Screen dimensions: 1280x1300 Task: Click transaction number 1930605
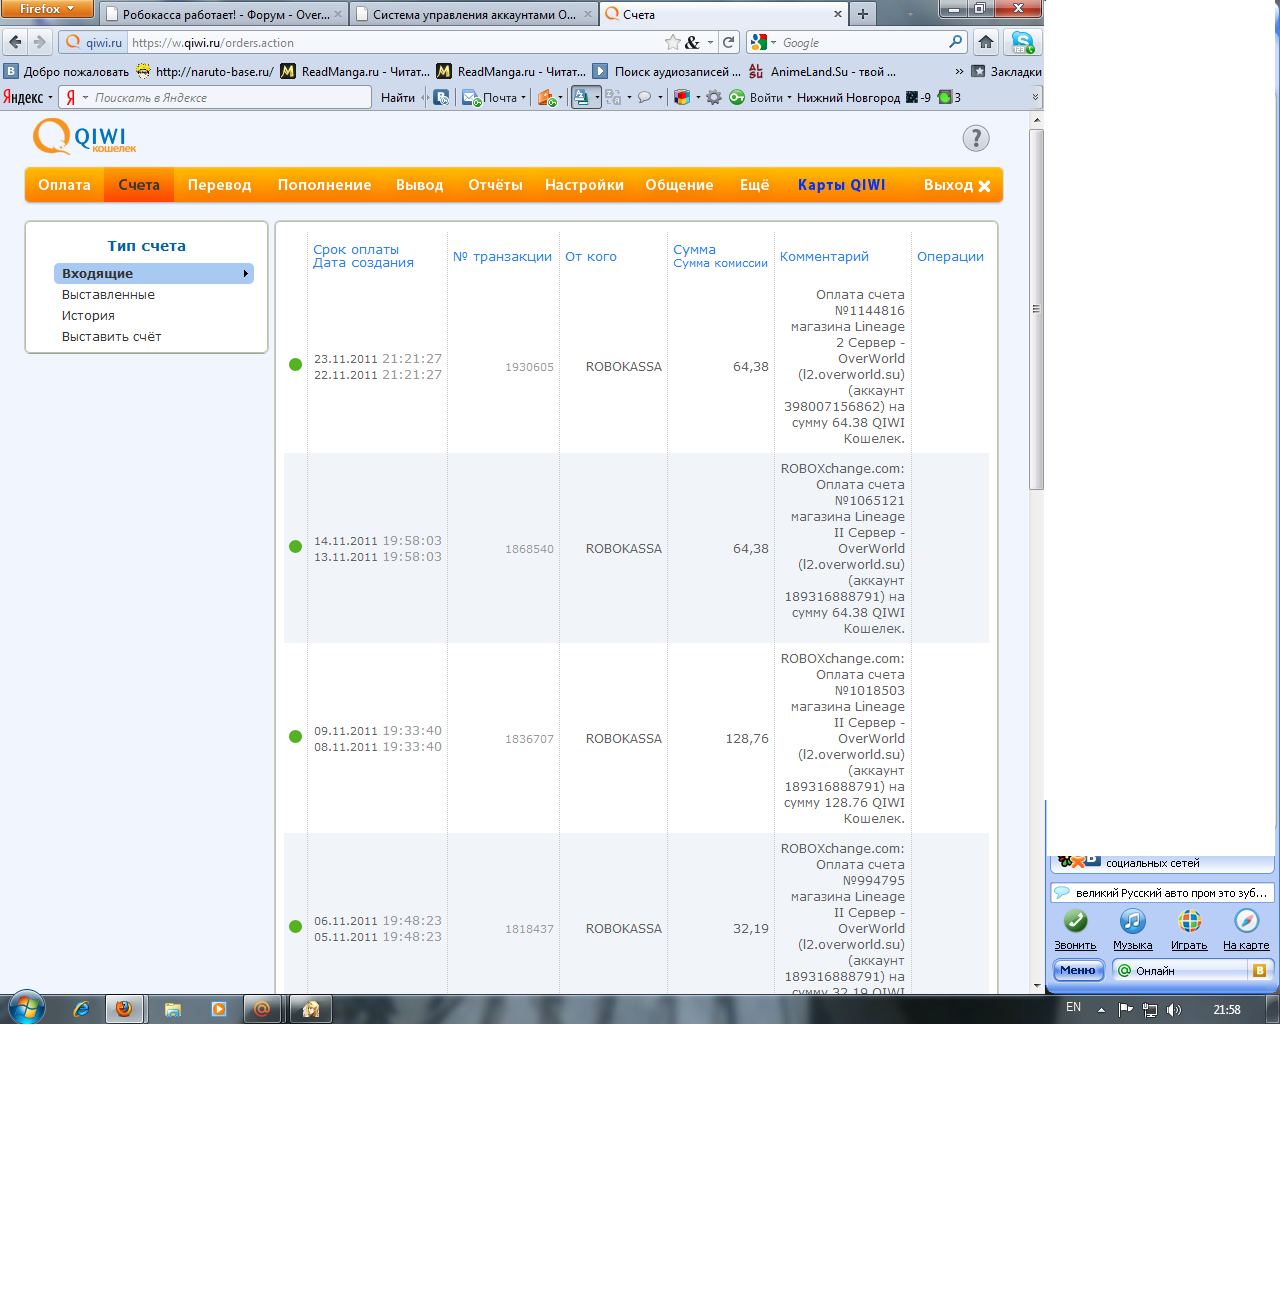[x=529, y=367]
